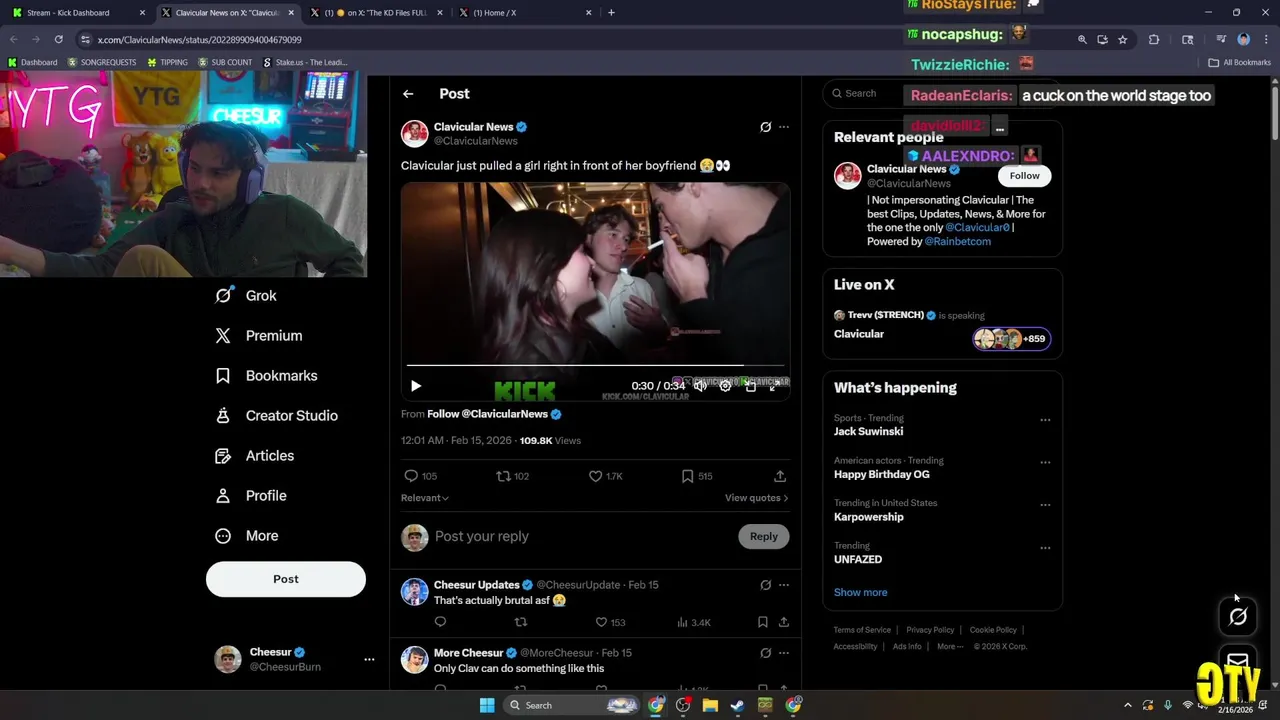Open options for Happy Birthday OG trend
Viewport: 1280px width, 720px height.
click(x=1045, y=462)
